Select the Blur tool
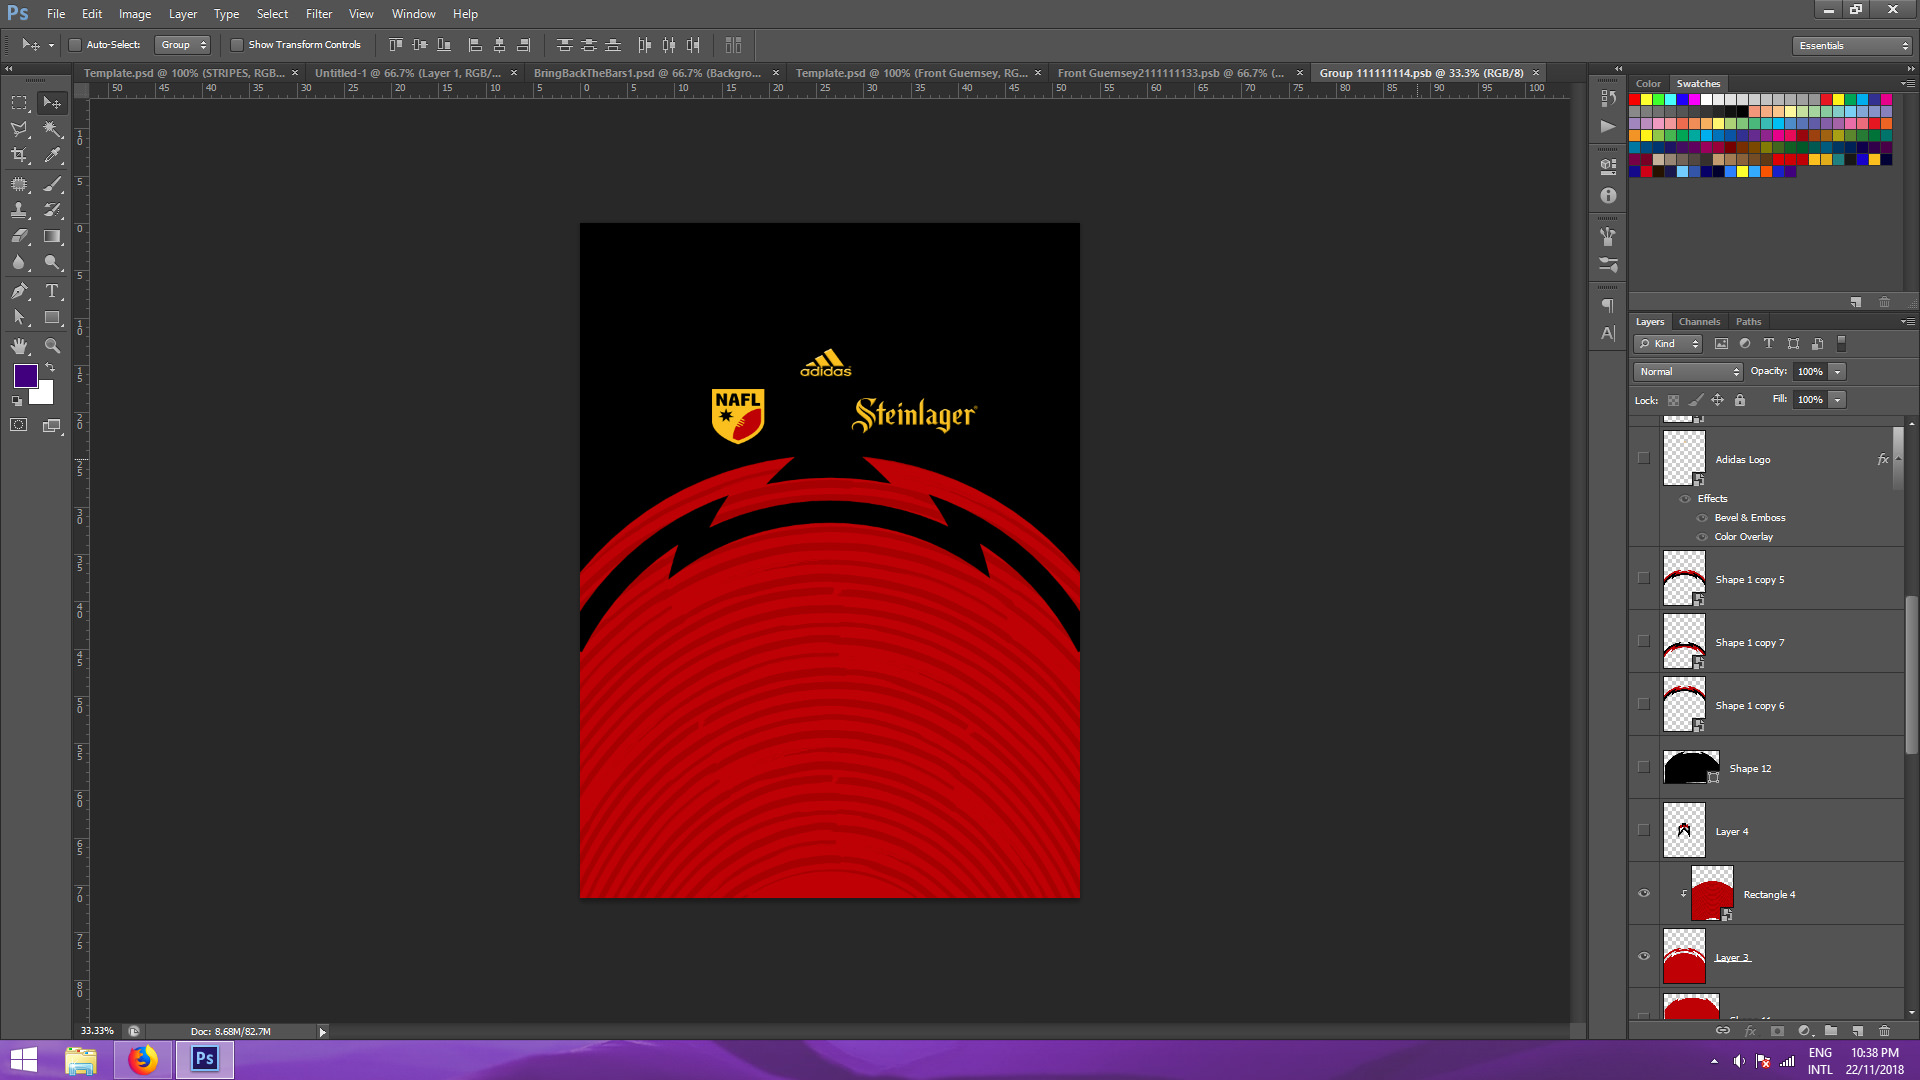Image resolution: width=1920 pixels, height=1080 pixels. click(x=19, y=262)
